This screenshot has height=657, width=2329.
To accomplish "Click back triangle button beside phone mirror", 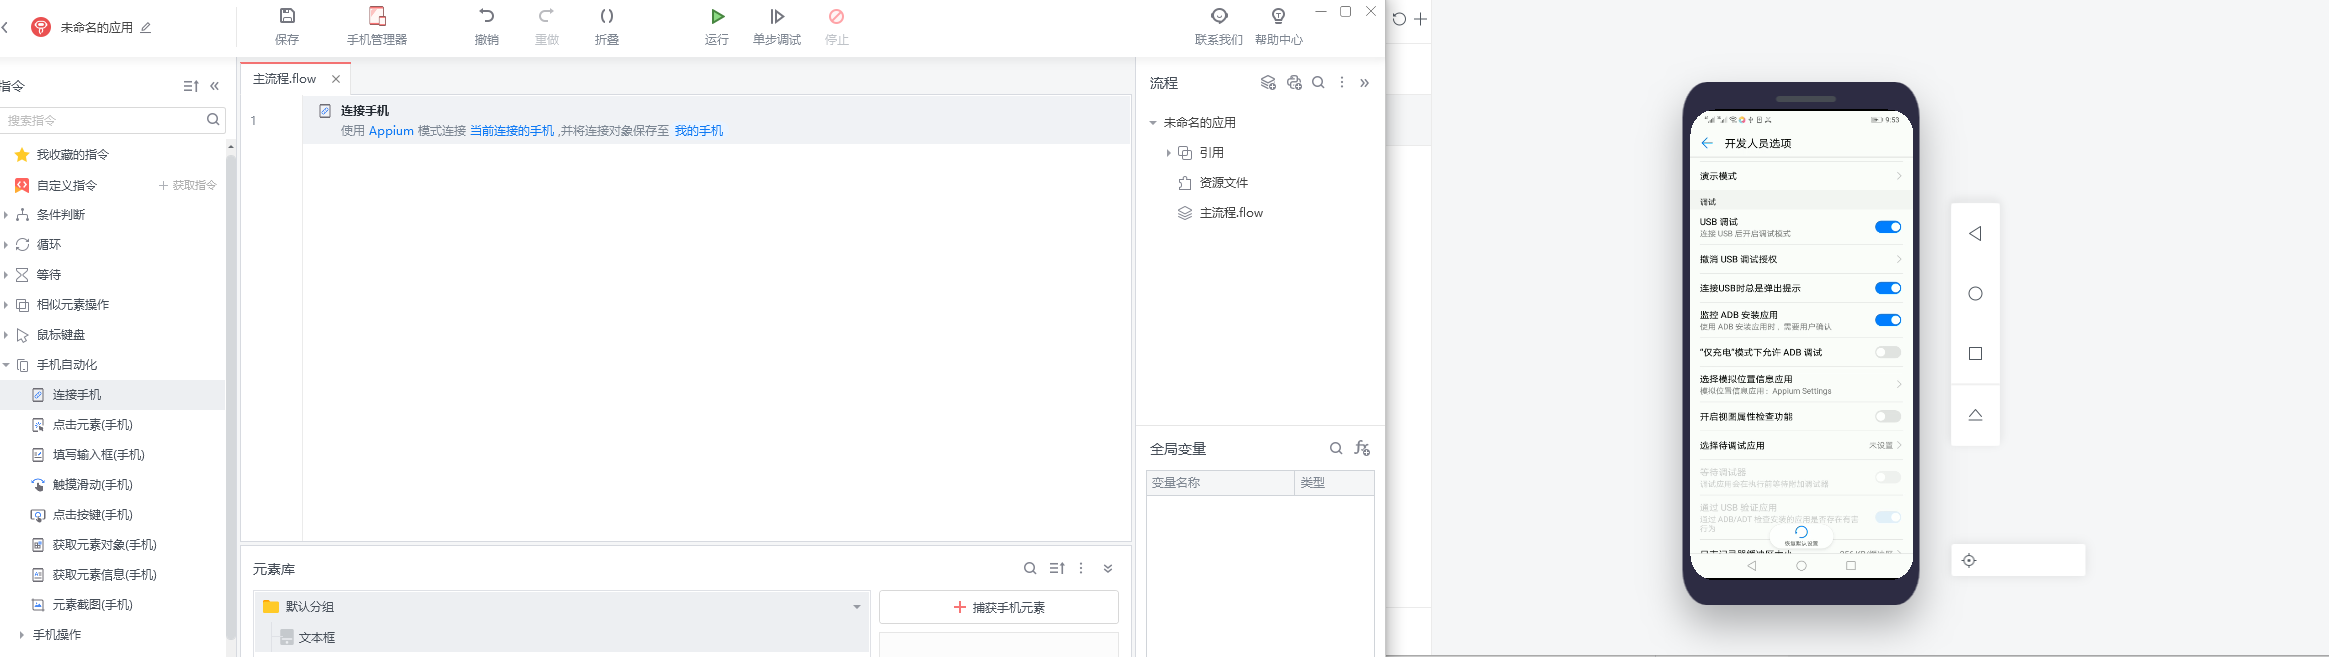I will click(1975, 233).
